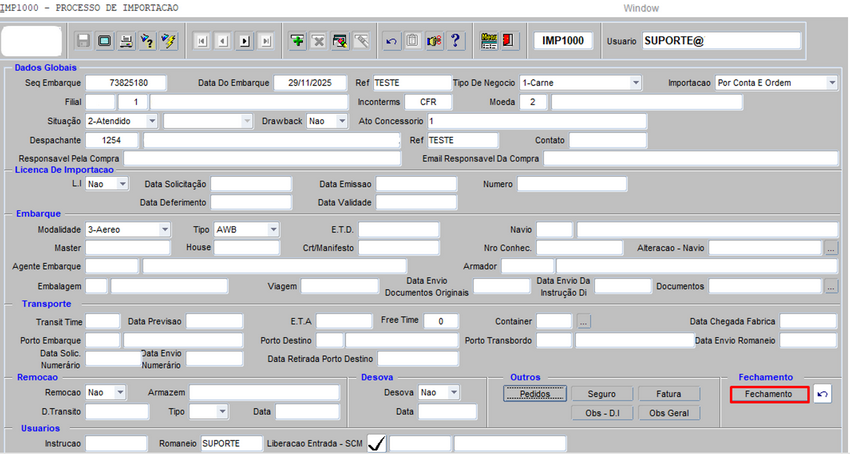Open the Obs Geral button
This screenshot has height=454, width=850.
[668, 413]
